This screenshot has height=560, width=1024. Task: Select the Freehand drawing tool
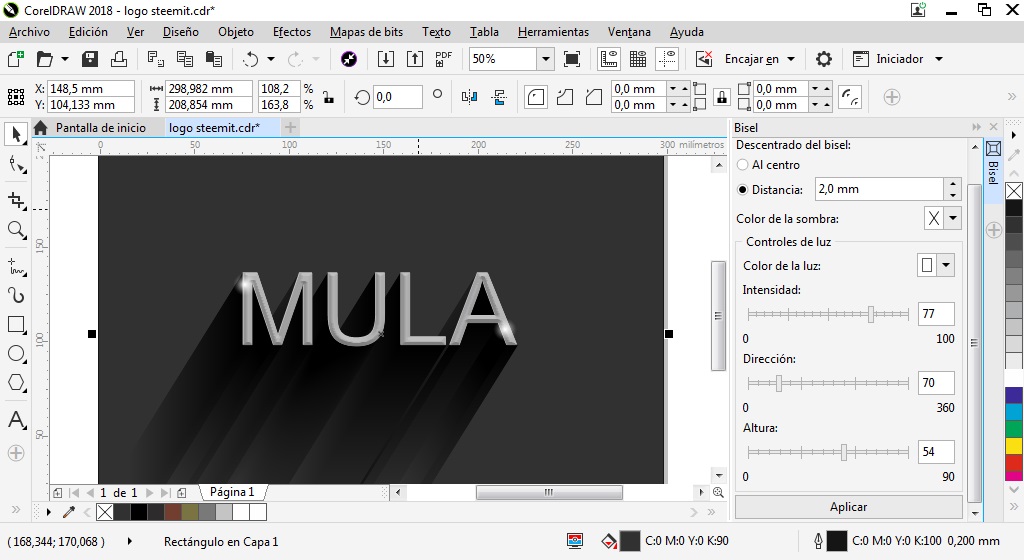tap(16, 267)
